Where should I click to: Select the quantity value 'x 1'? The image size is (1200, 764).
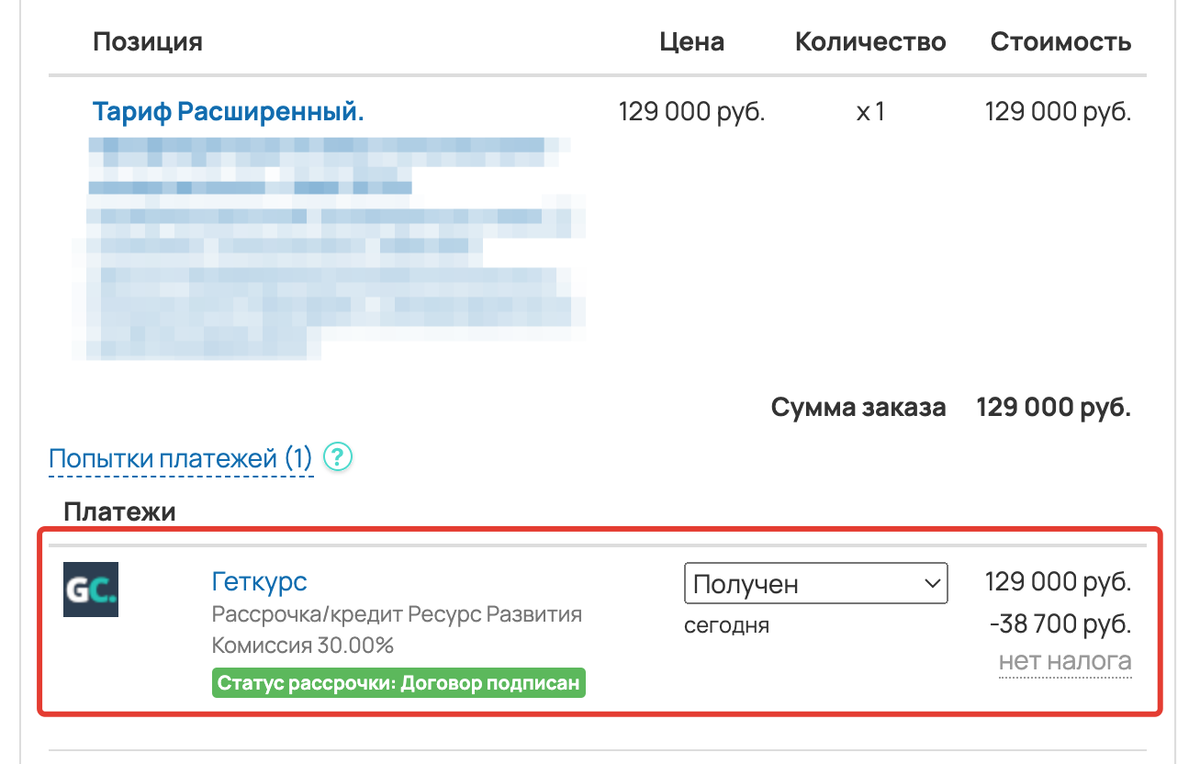[x=870, y=111]
